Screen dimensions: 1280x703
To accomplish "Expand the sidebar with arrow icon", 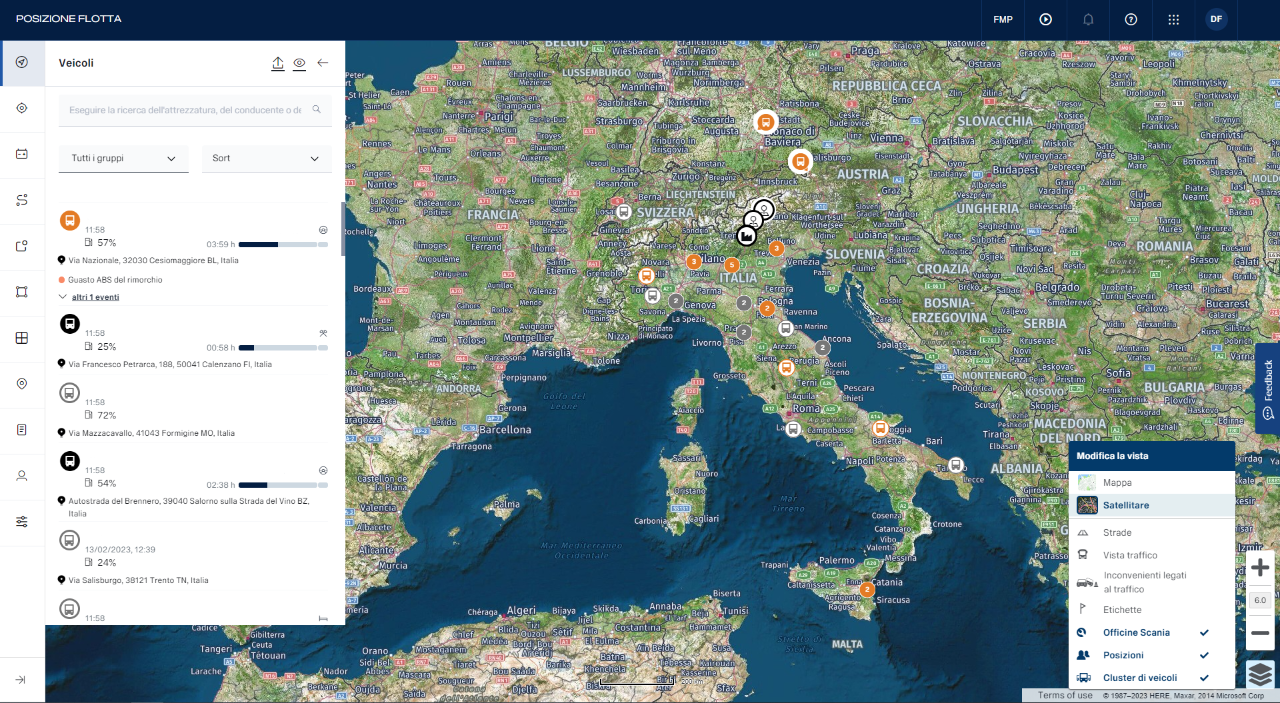I will pyautogui.click(x=22, y=680).
